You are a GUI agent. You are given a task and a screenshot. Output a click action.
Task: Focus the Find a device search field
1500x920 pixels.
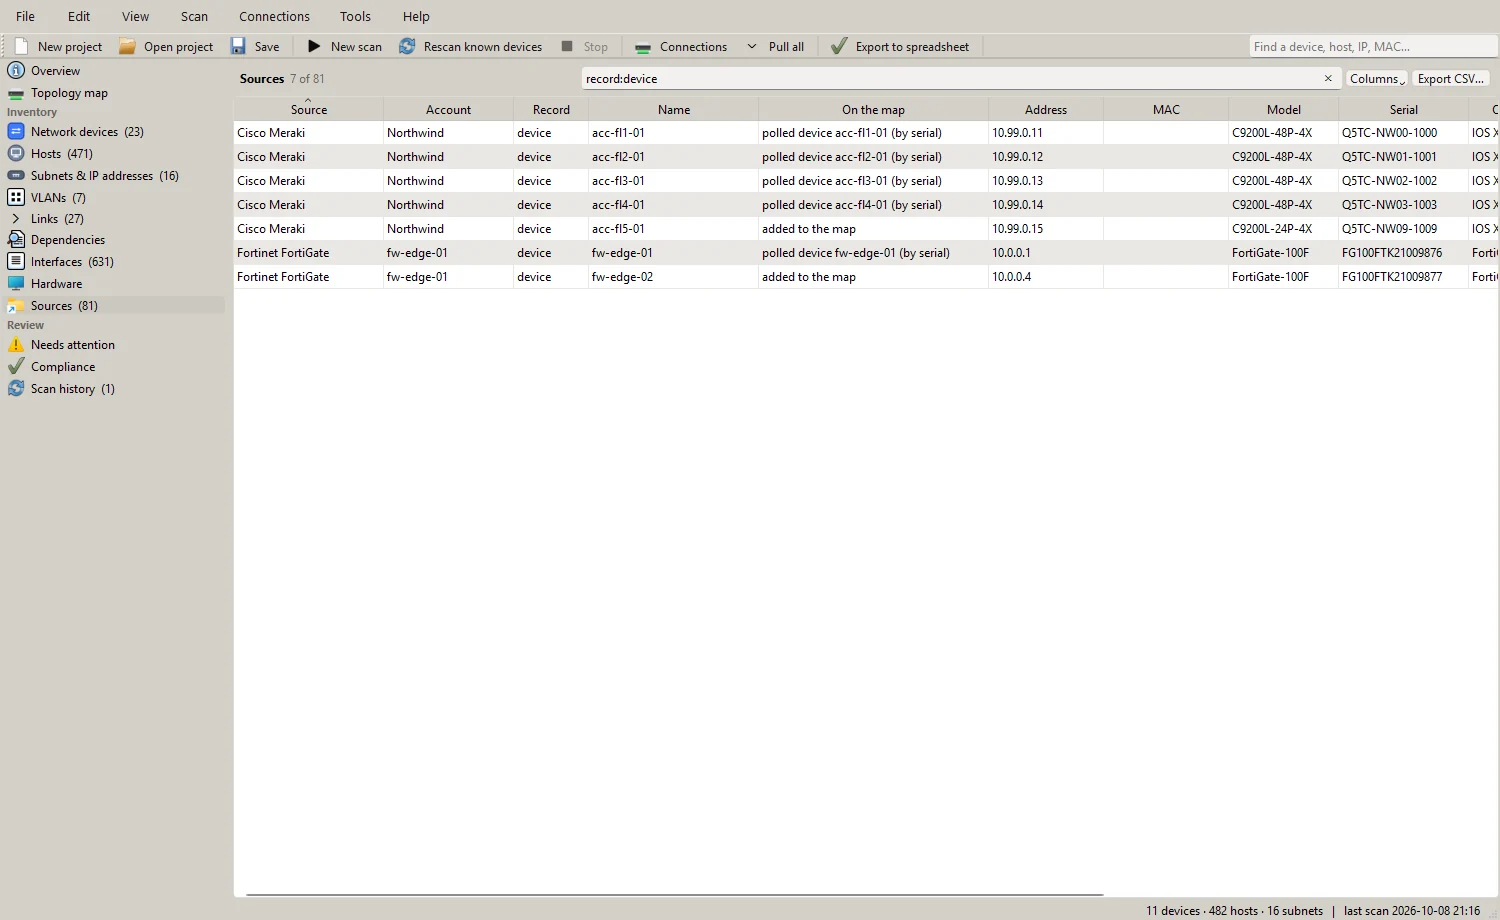(x=1372, y=46)
